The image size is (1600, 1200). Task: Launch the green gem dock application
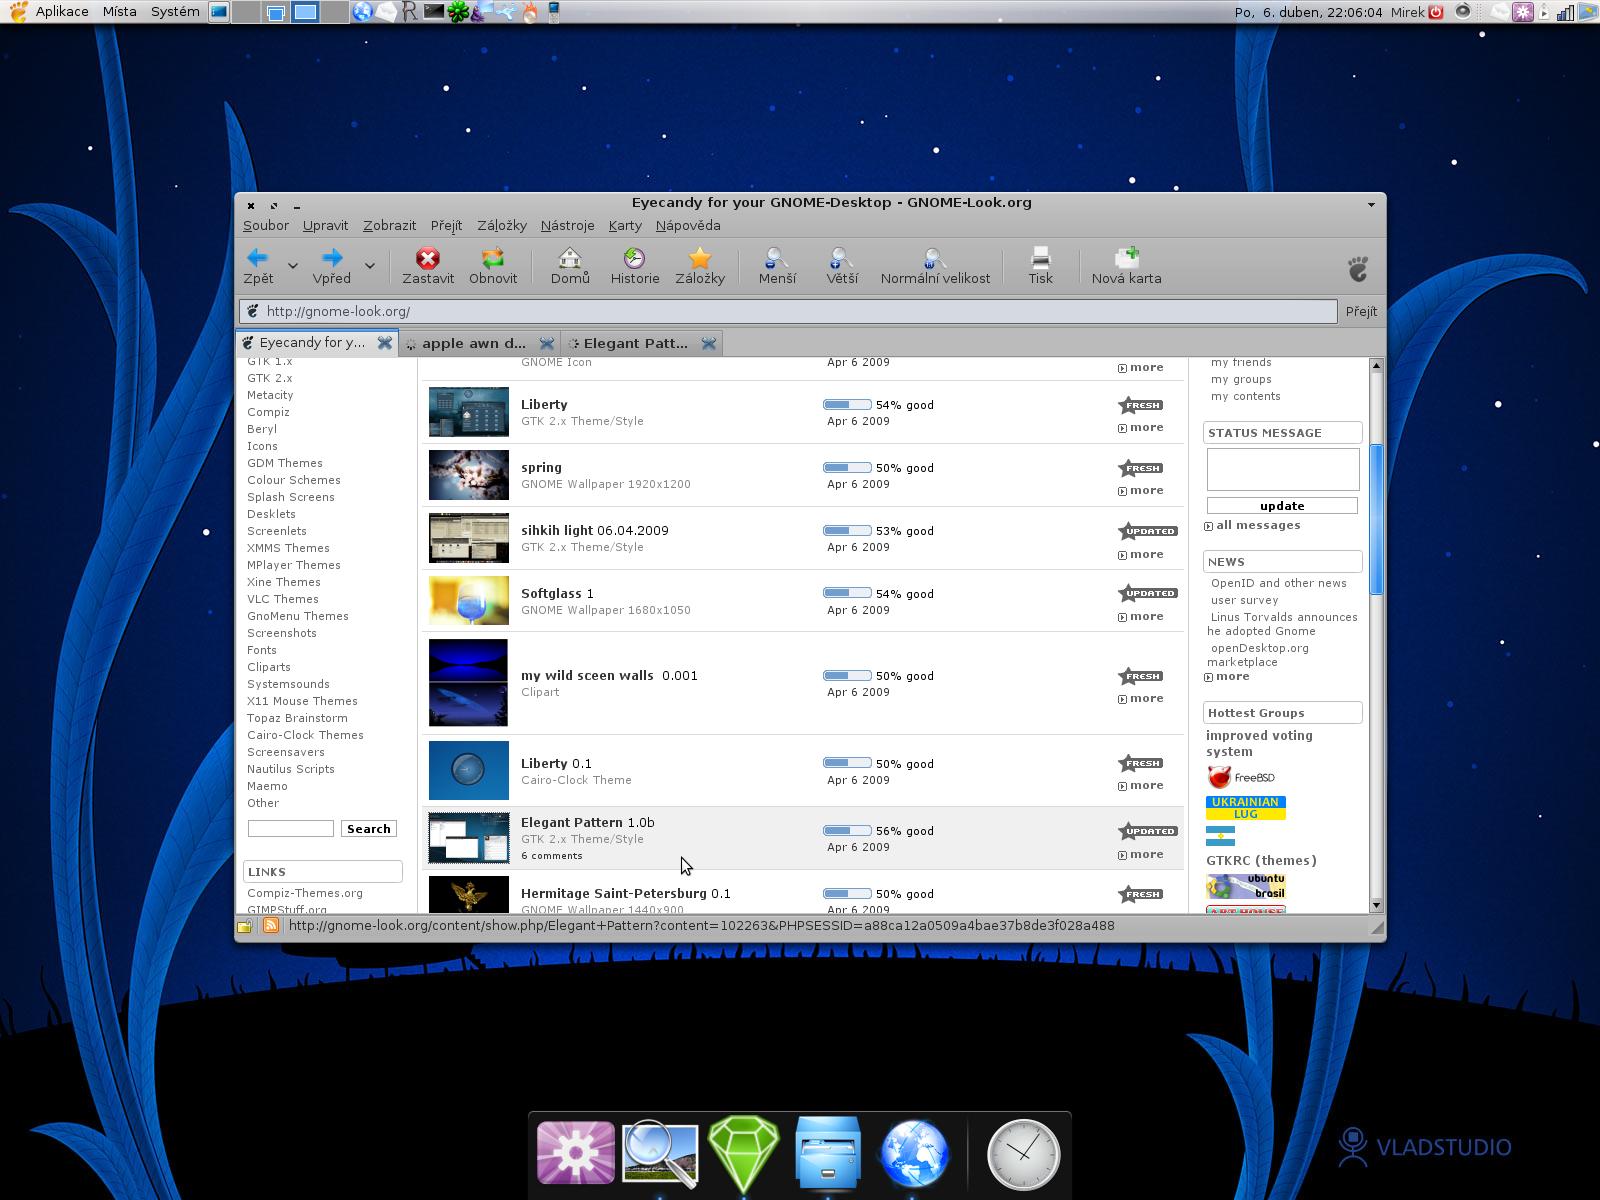coord(743,1153)
